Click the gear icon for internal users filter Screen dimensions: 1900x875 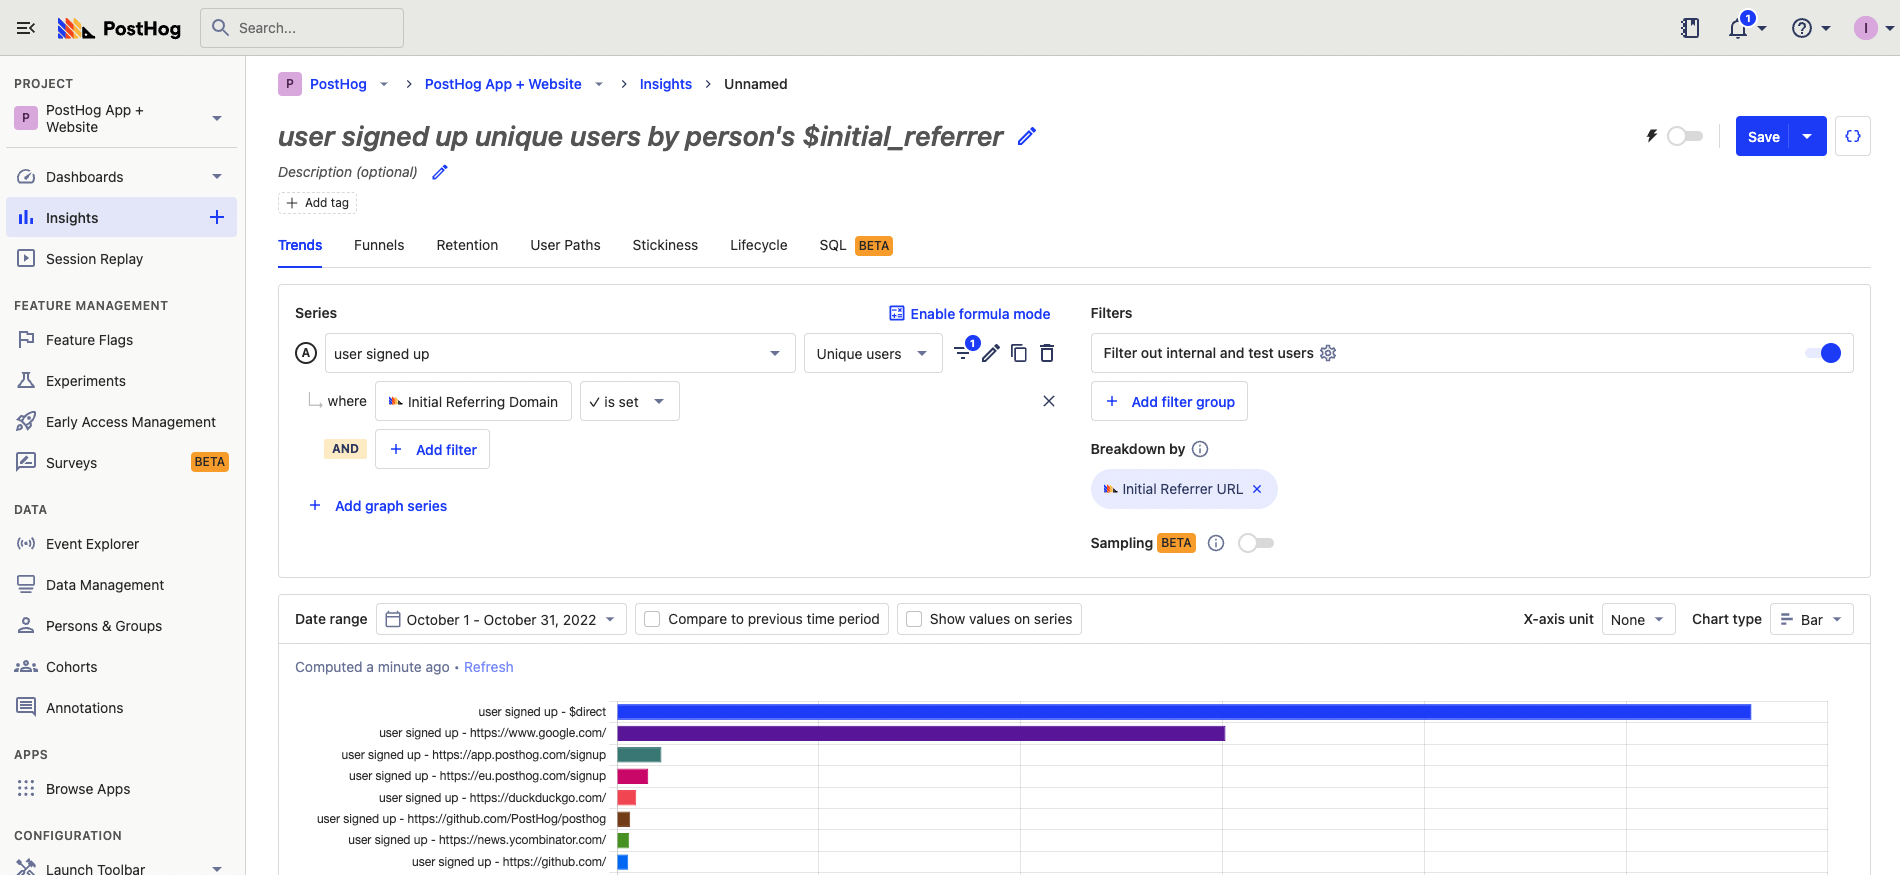1328,353
